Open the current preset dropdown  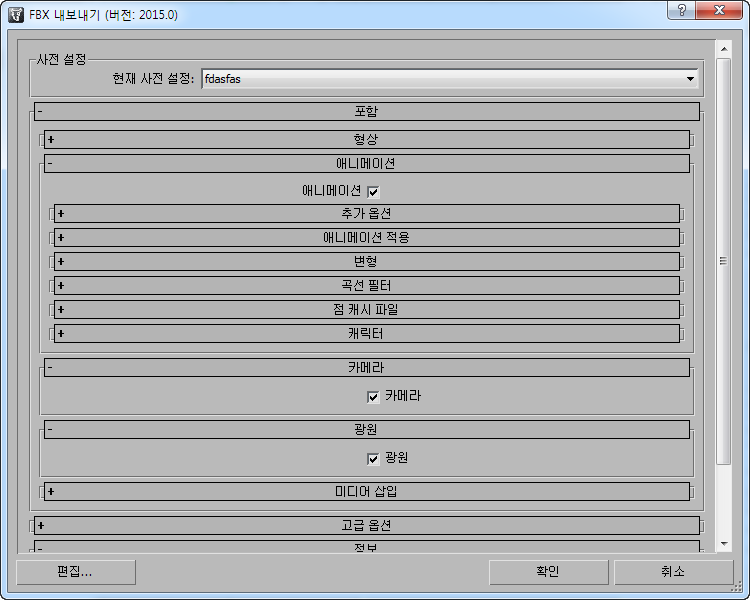point(450,79)
